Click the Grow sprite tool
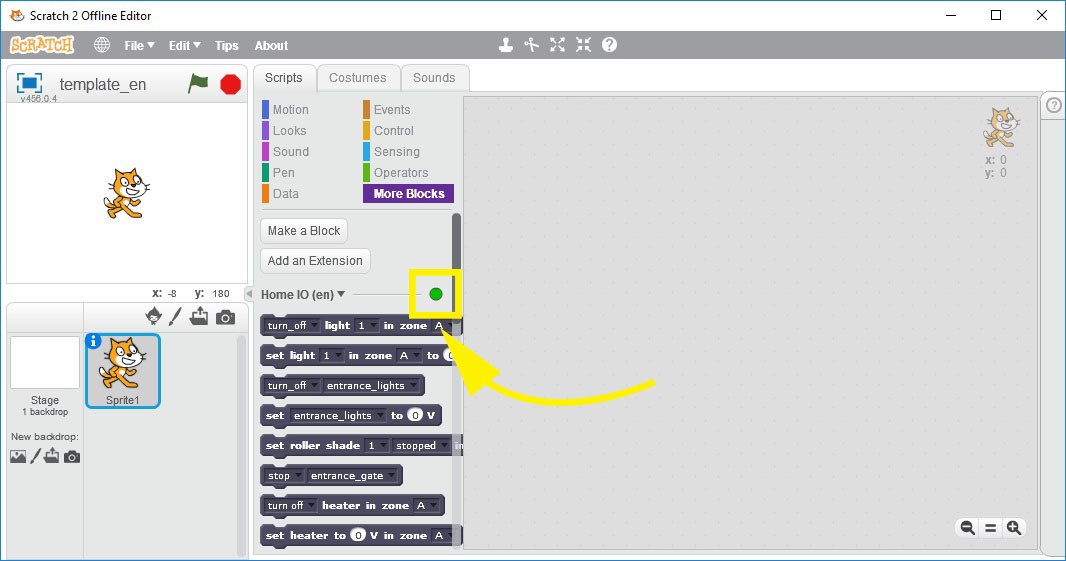 [x=557, y=45]
